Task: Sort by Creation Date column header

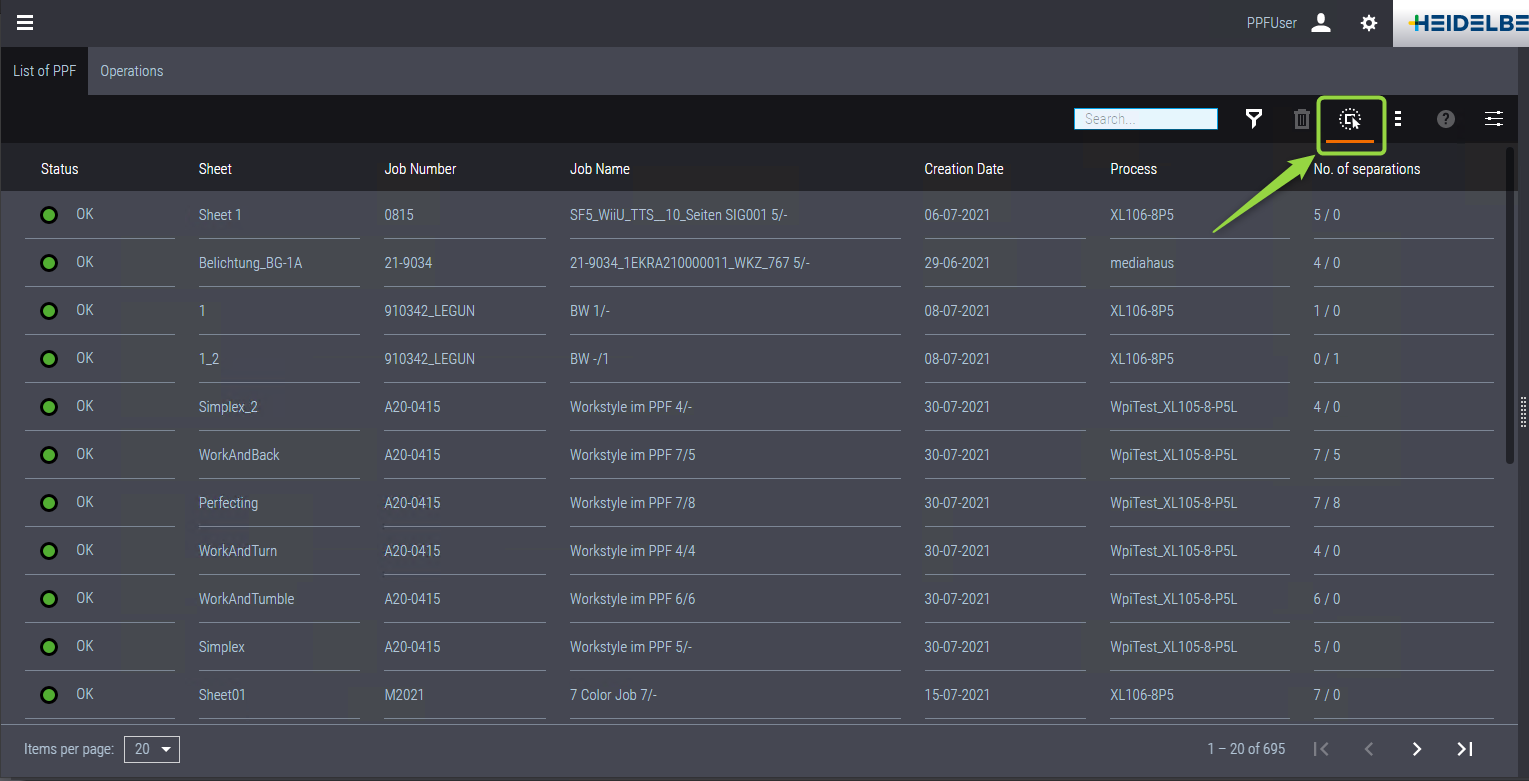Action: click(963, 169)
